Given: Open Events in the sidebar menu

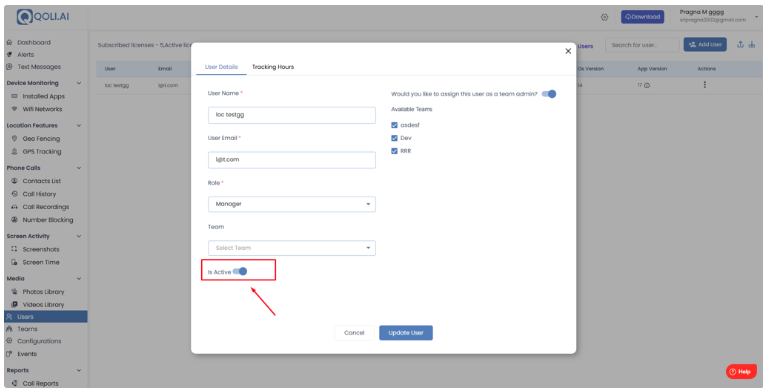Looking at the screenshot, I should (27, 354).
